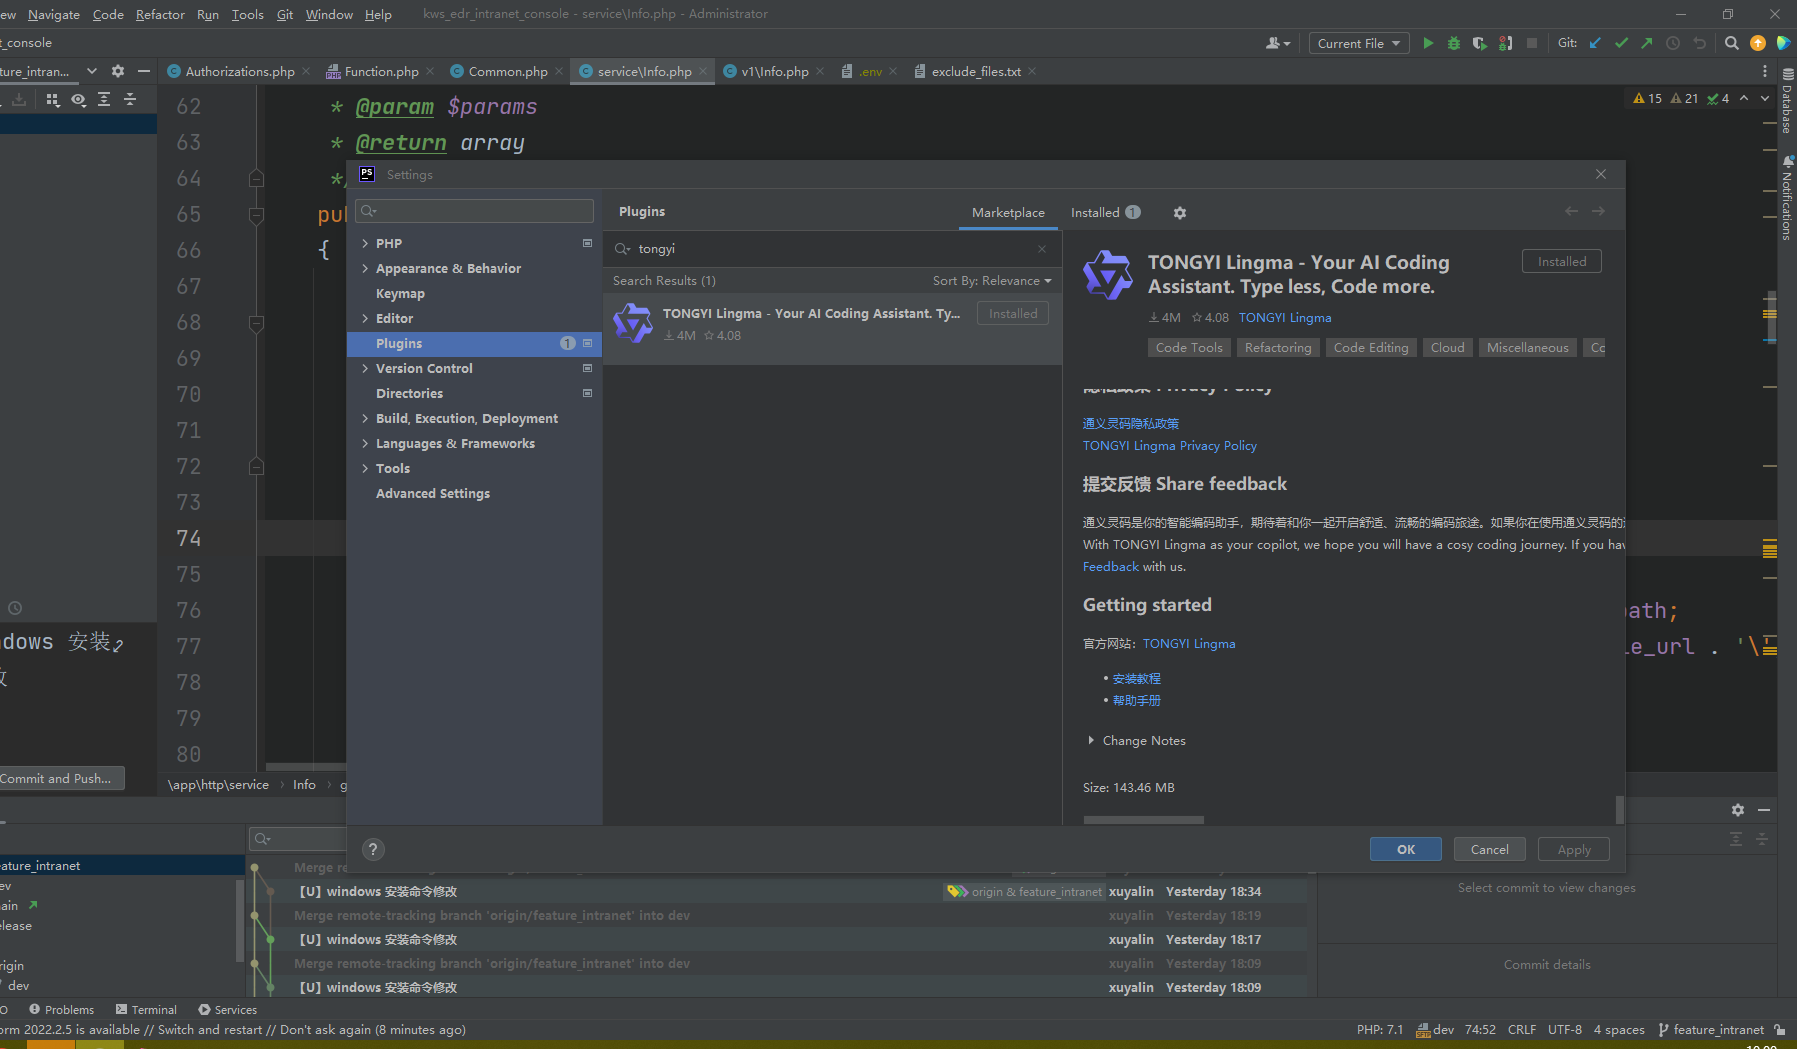Click the Git log search field
The width and height of the screenshot is (1797, 1049).
point(298,838)
